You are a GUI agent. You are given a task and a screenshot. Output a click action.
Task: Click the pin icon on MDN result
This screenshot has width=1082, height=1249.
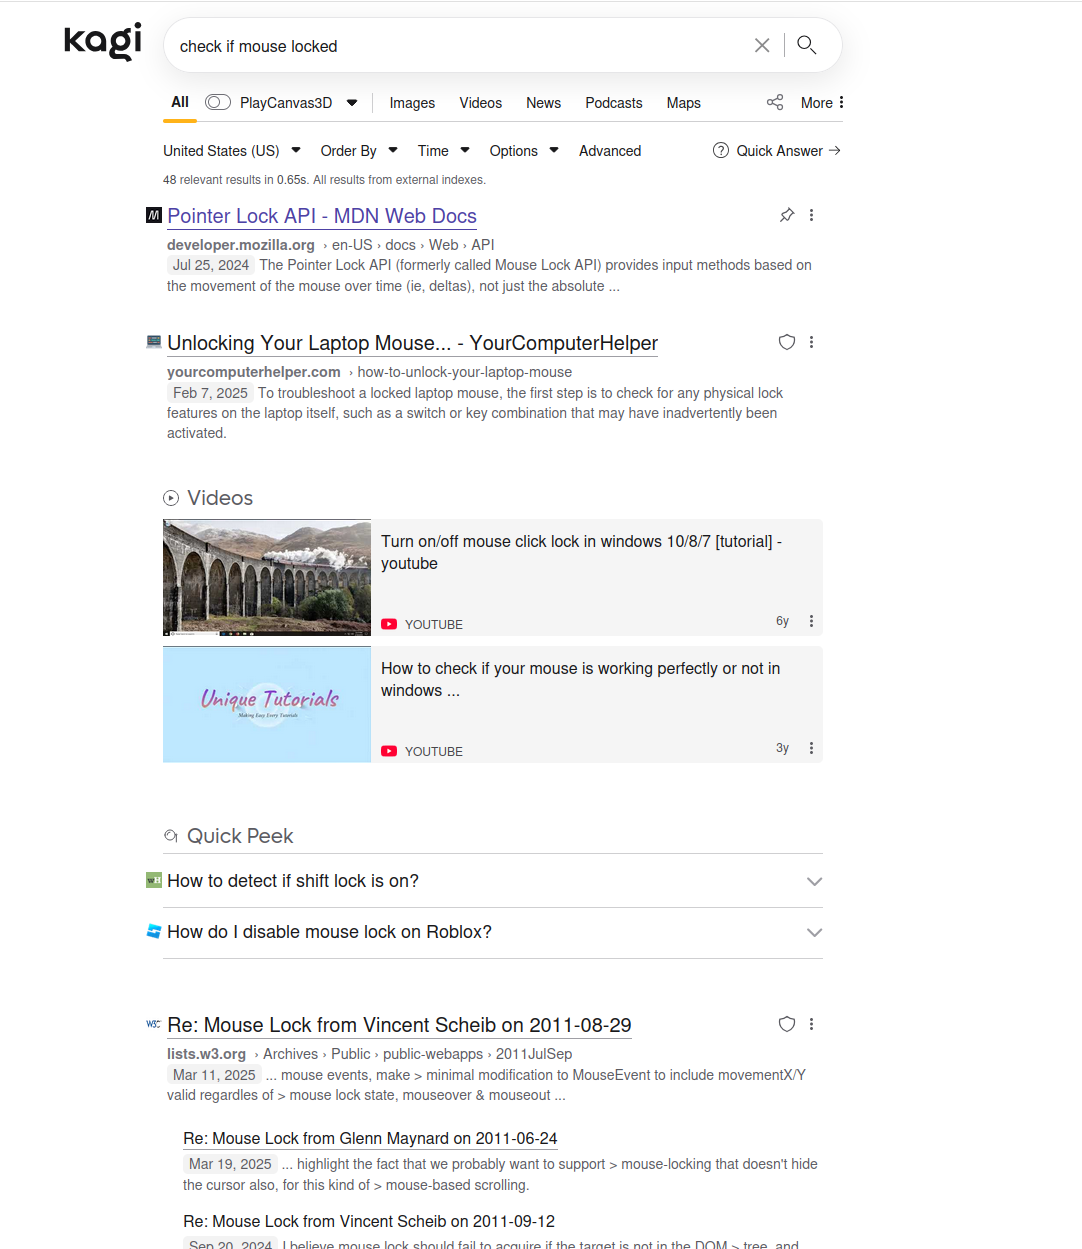point(787,215)
